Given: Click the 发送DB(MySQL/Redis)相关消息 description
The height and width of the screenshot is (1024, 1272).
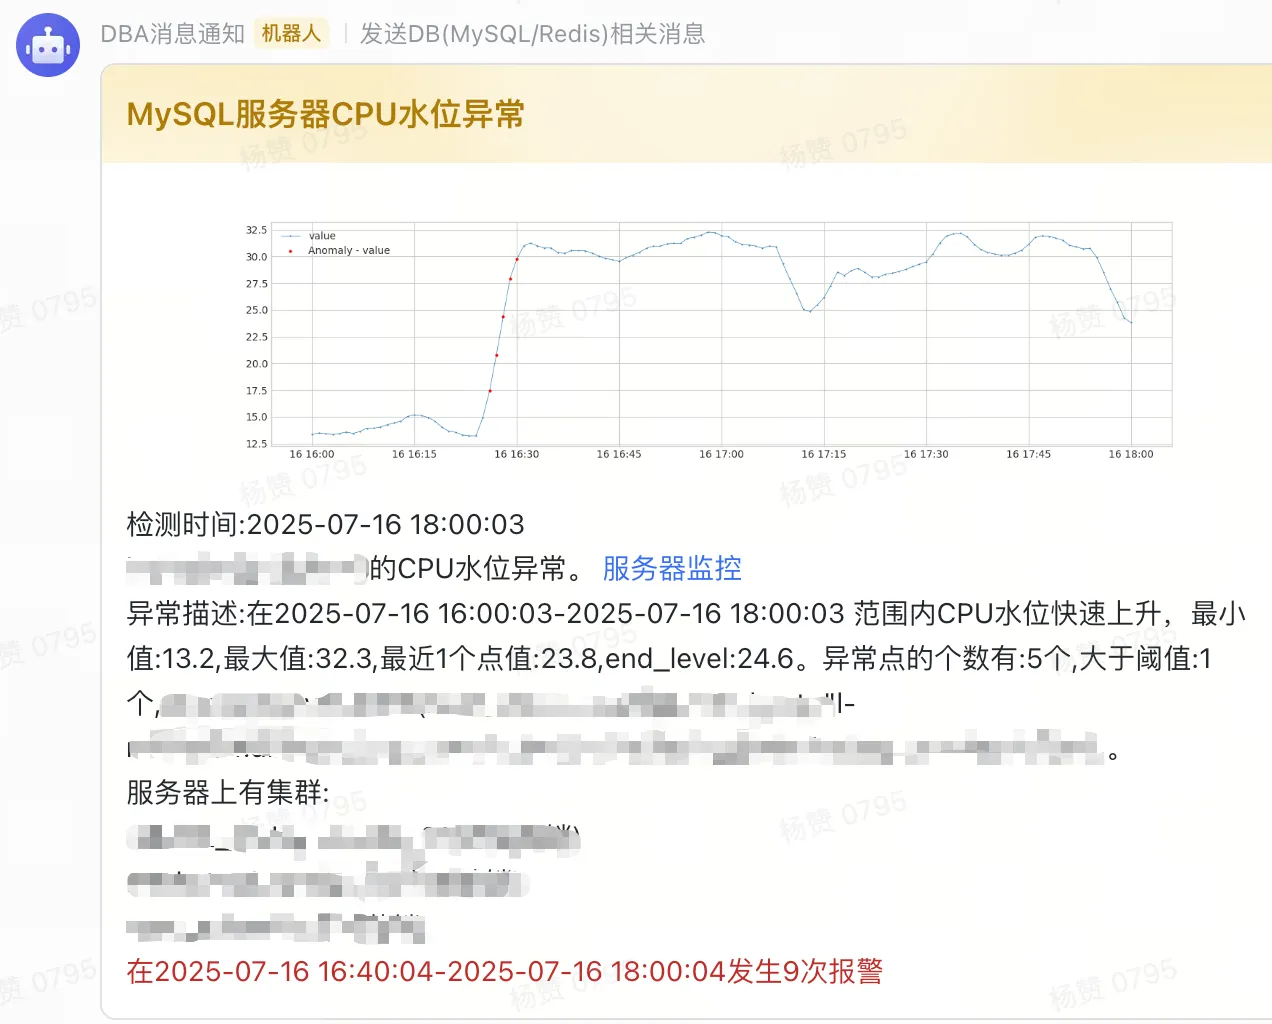Looking at the screenshot, I should click(x=533, y=34).
